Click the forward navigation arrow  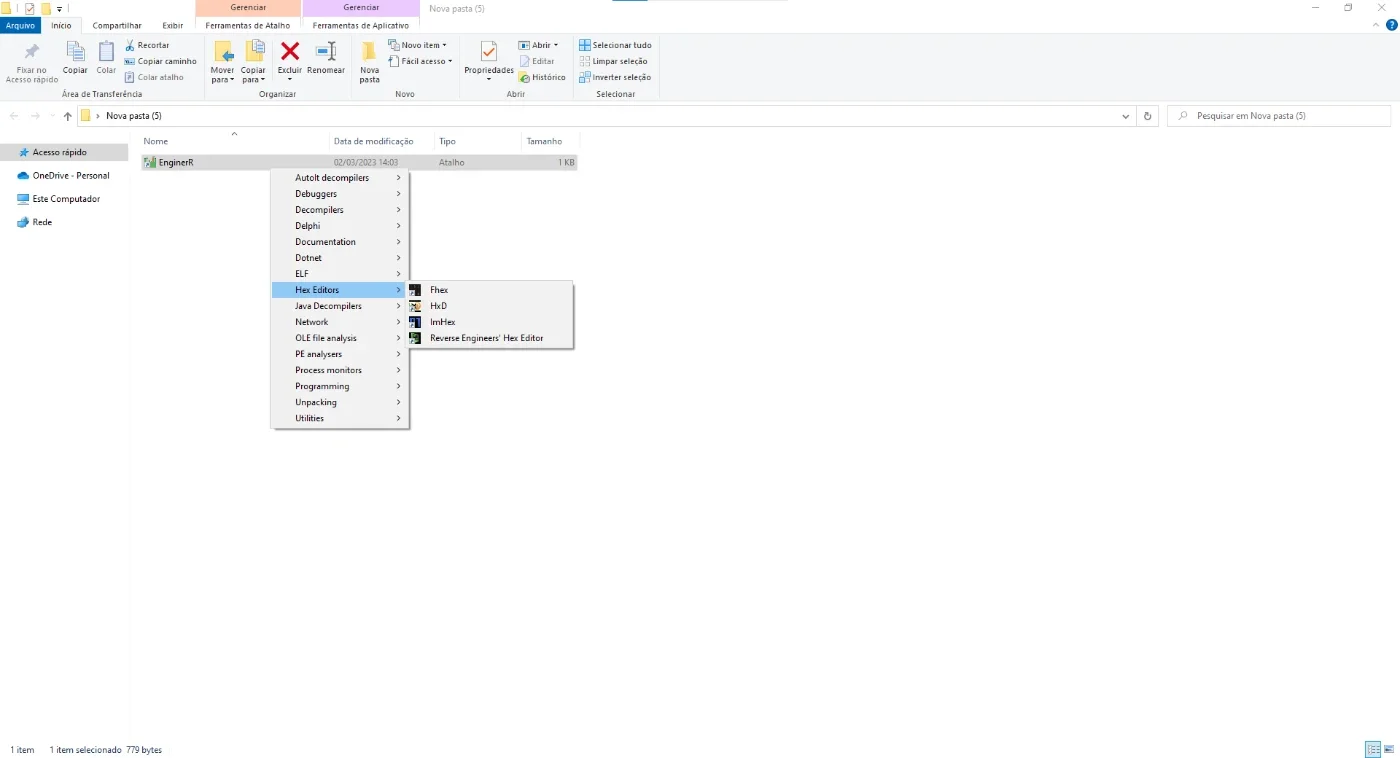(35, 116)
